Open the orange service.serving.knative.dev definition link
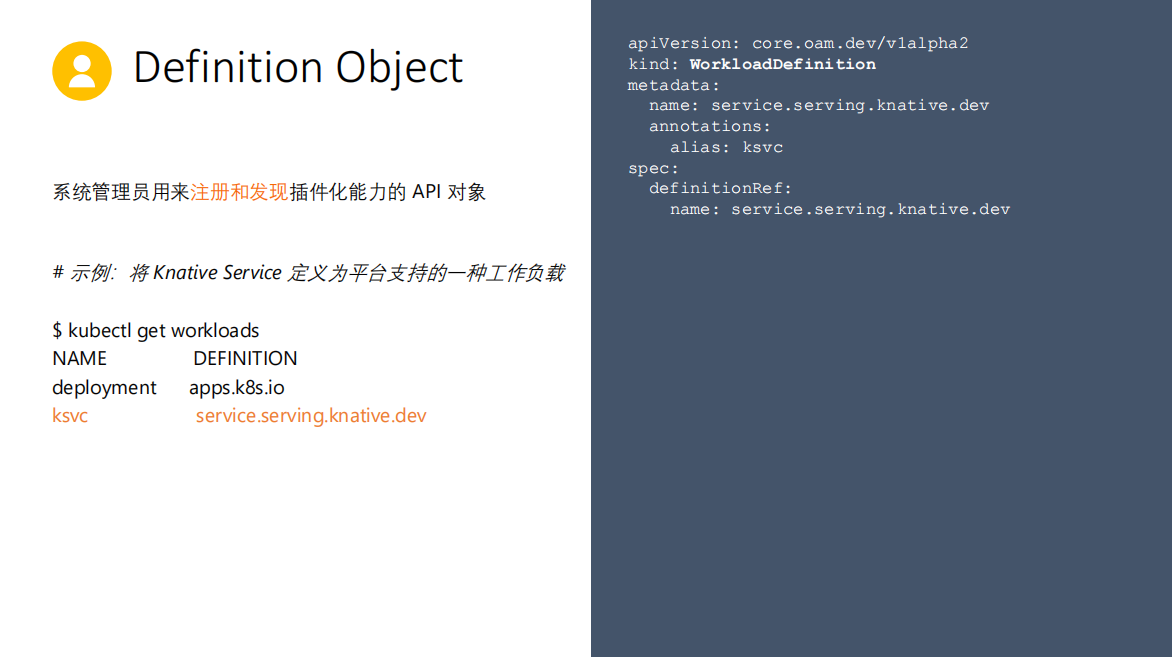This screenshot has width=1172, height=657. pyautogui.click(x=311, y=415)
